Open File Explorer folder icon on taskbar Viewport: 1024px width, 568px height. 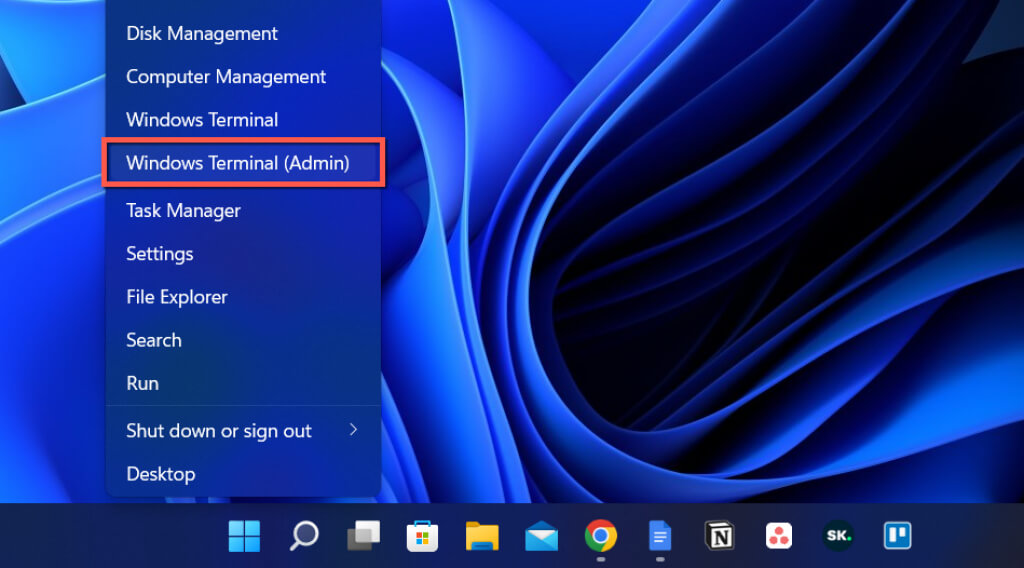point(482,536)
